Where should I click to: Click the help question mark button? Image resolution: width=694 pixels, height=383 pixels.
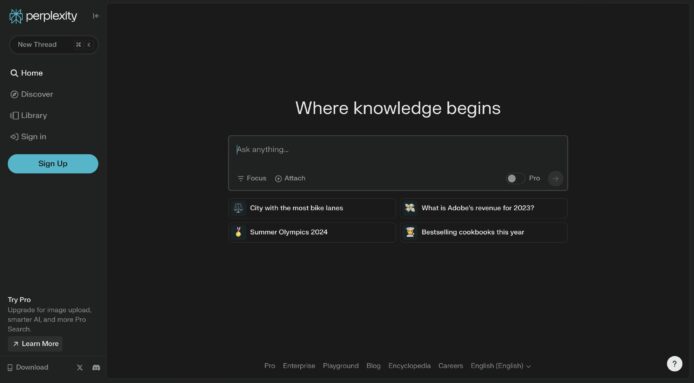pyautogui.click(x=674, y=364)
